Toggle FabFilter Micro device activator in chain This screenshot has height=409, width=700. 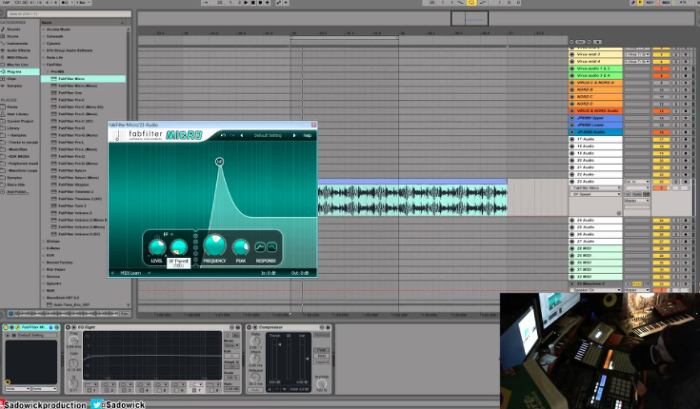tap(6, 327)
